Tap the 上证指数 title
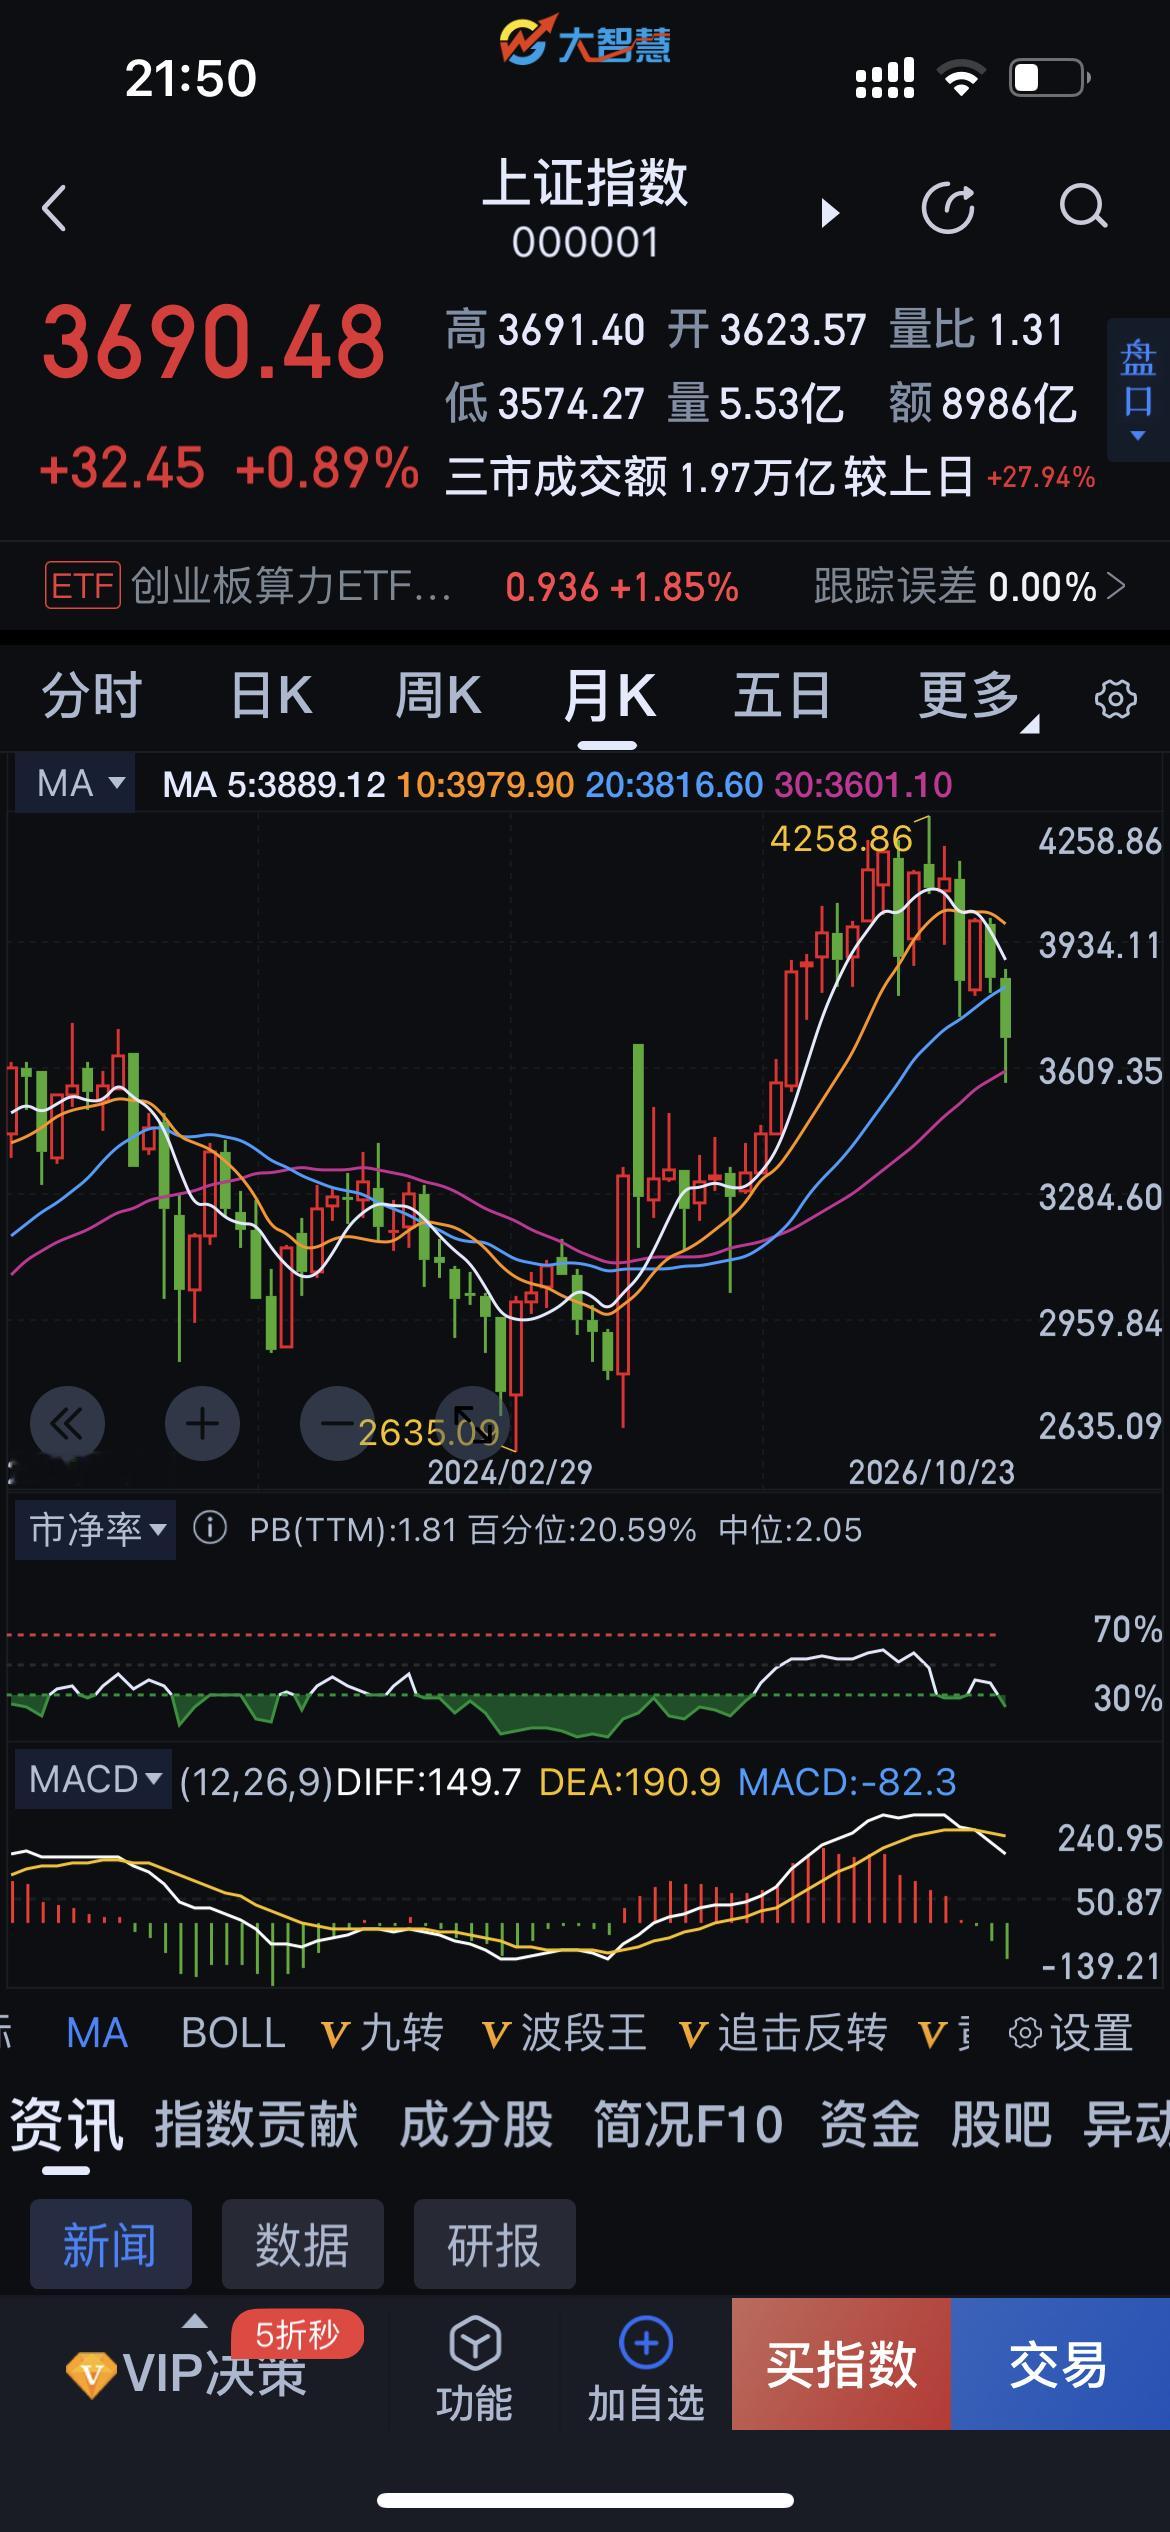 [x=585, y=183]
